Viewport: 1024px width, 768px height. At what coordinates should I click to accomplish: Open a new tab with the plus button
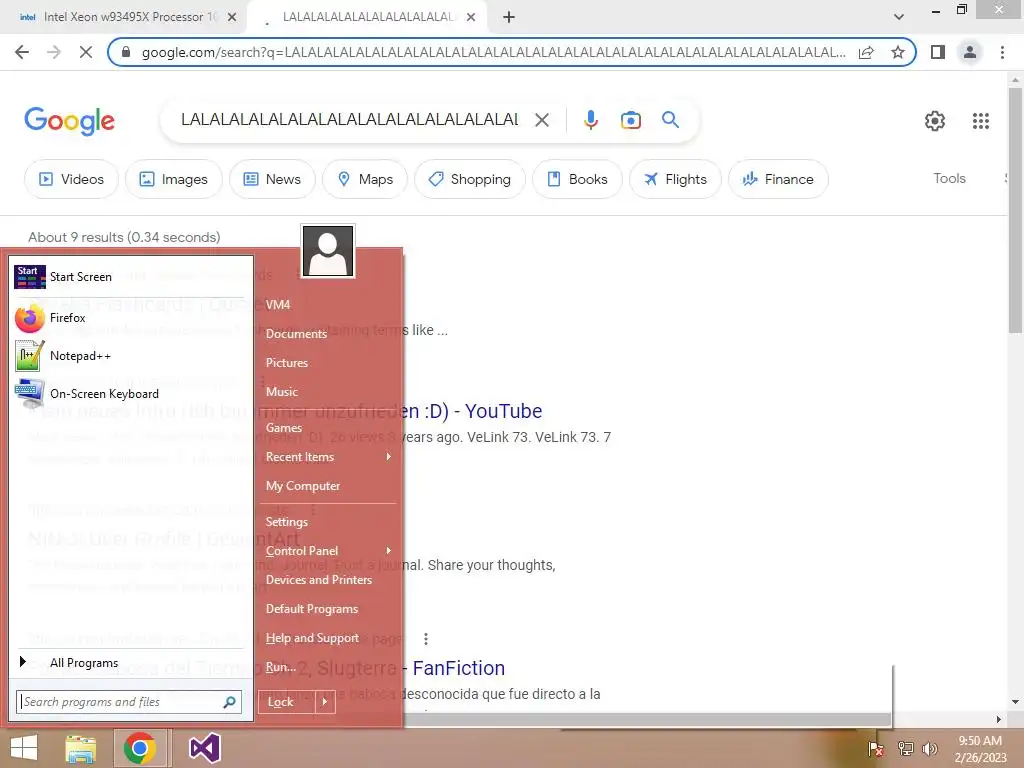click(x=509, y=17)
